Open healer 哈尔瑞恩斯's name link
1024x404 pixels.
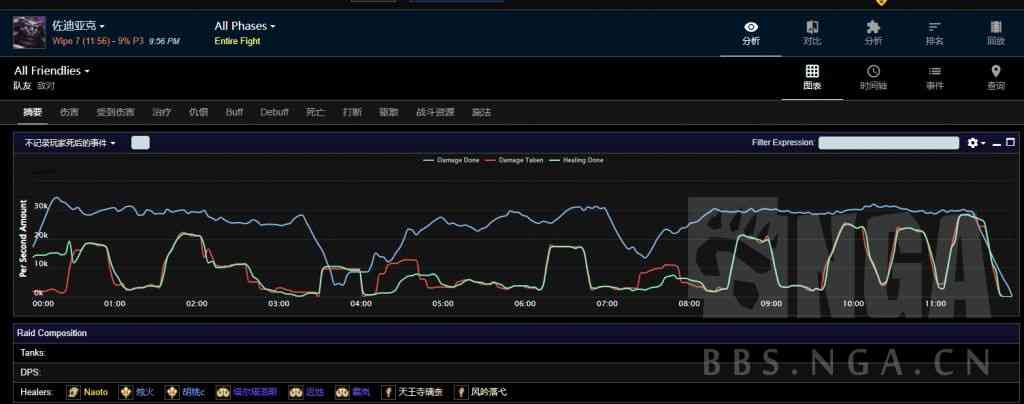pyautogui.click(x=255, y=392)
